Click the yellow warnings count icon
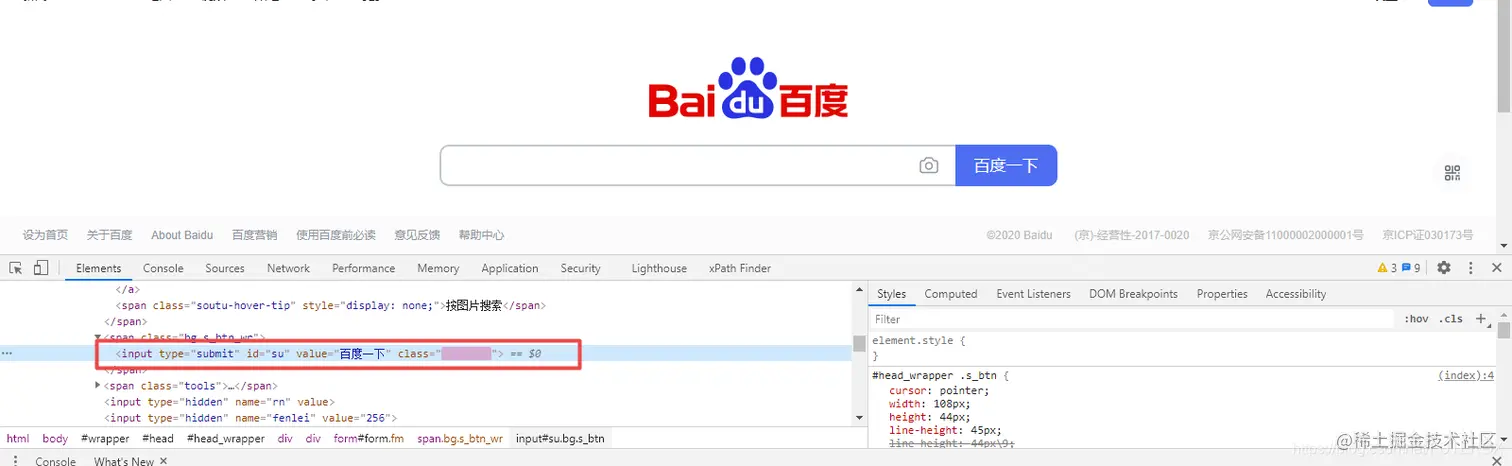 pyautogui.click(x=1386, y=268)
